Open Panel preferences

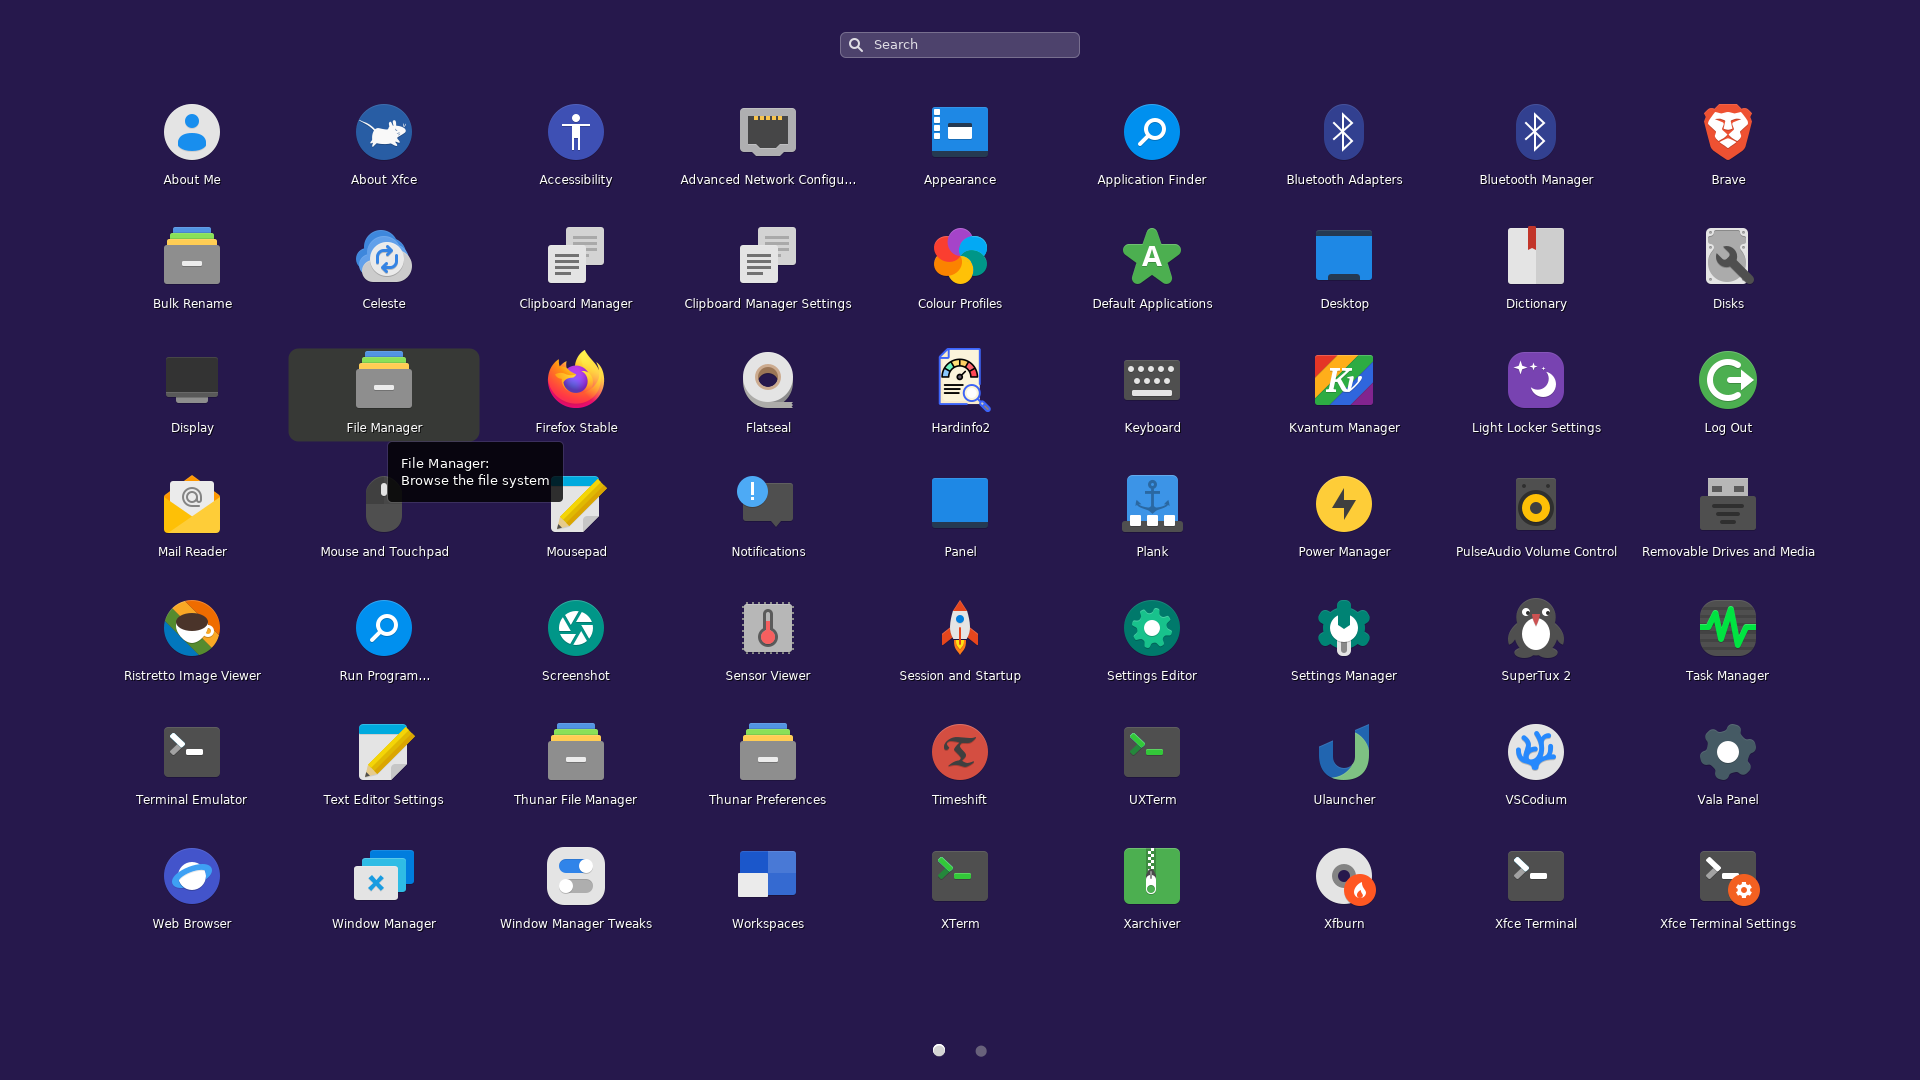[x=960, y=518]
